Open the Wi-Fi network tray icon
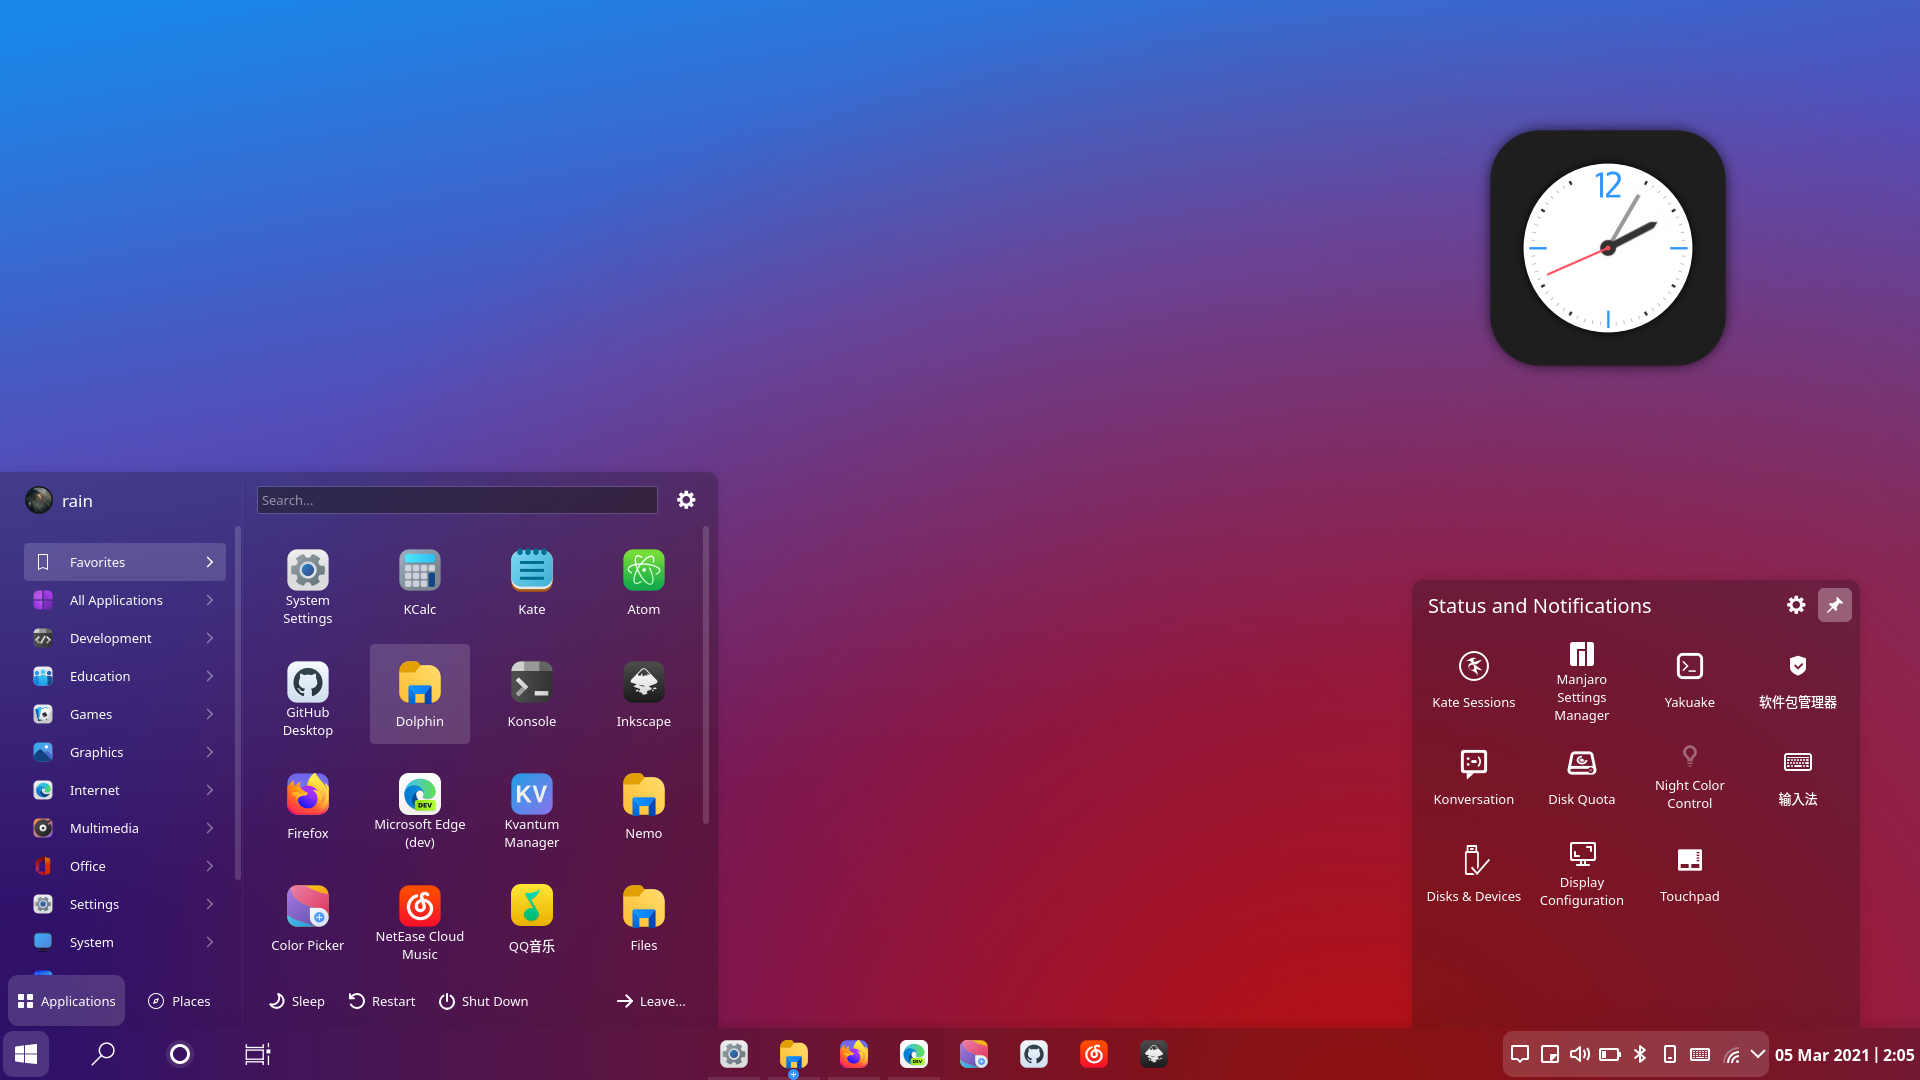This screenshot has width=1920, height=1080. pos(1731,1054)
